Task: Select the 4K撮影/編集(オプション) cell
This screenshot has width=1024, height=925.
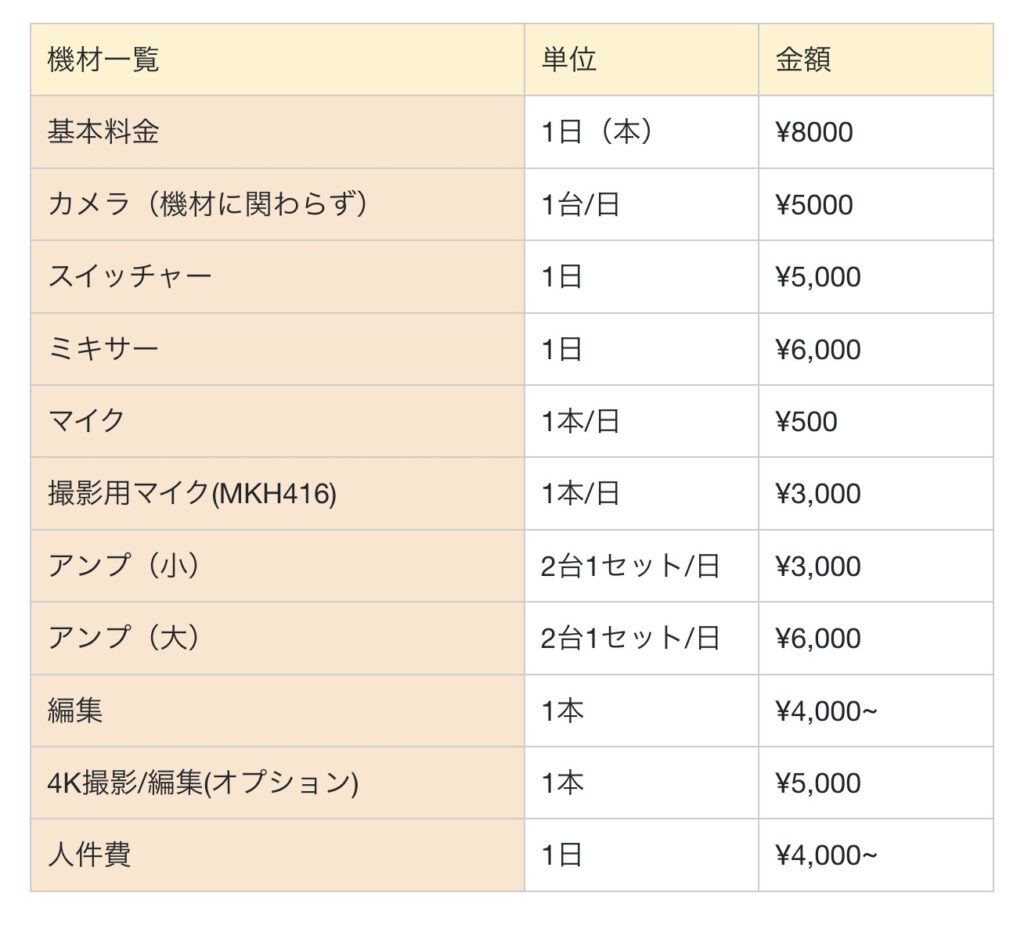Action: tap(203, 783)
